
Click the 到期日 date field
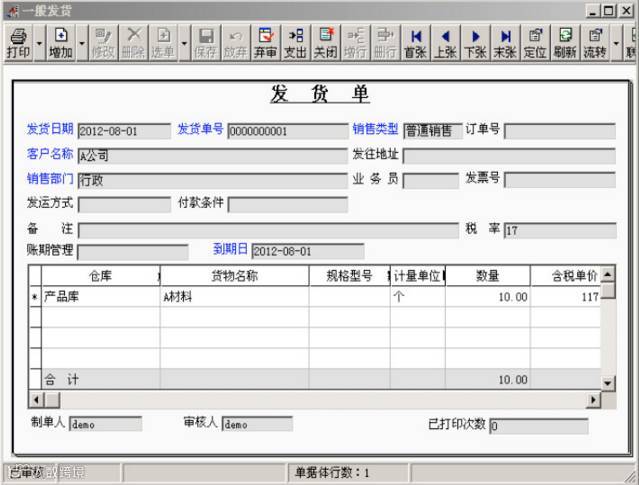coord(308,251)
